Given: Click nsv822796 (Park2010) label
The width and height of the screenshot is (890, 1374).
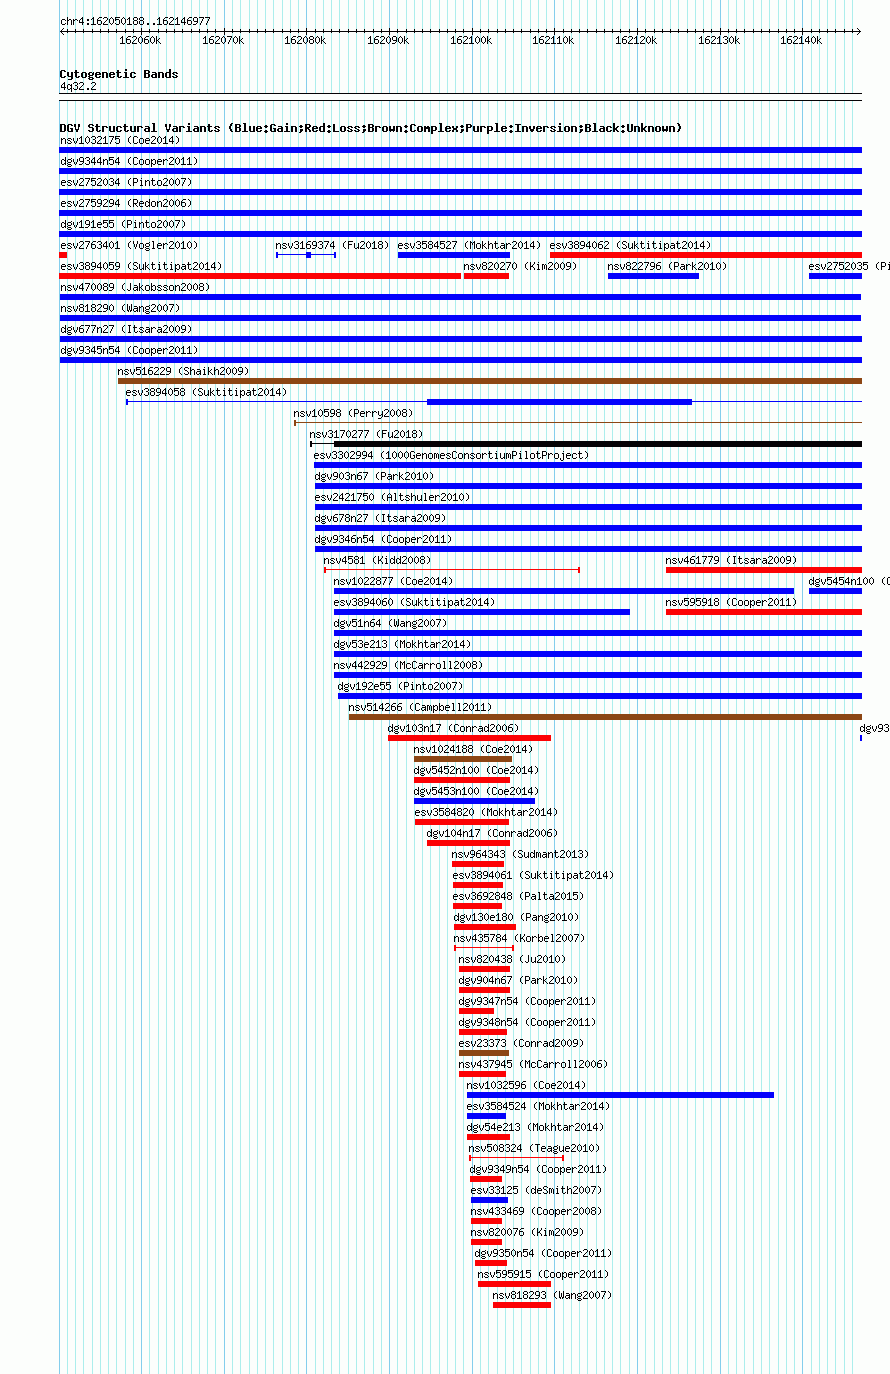Looking at the screenshot, I should click(668, 266).
